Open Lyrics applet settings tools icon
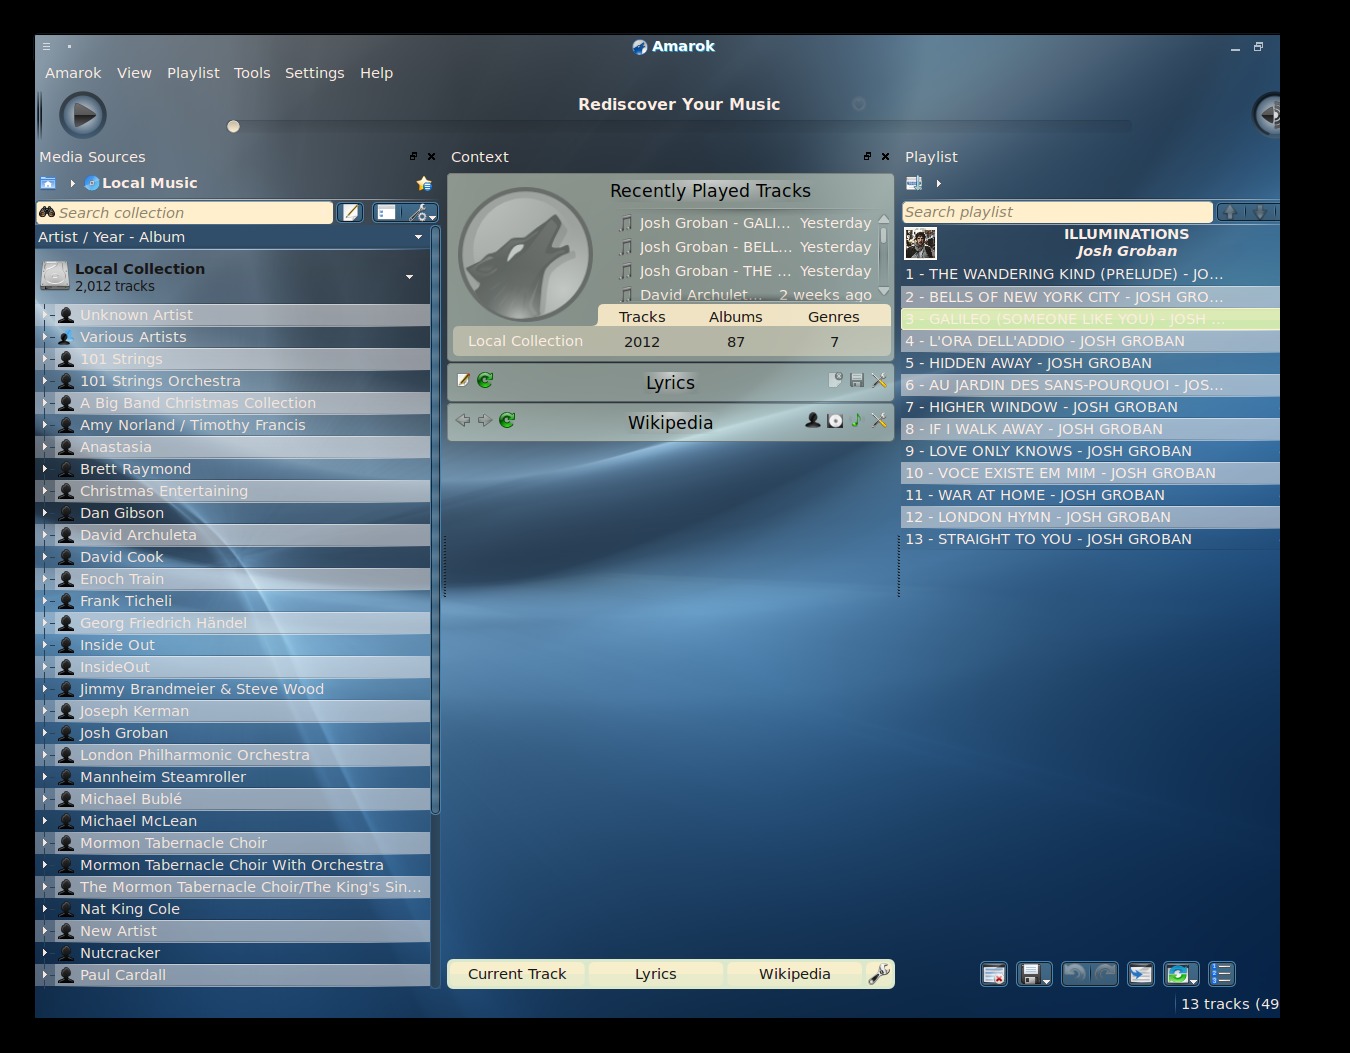1350x1053 pixels. pyautogui.click(x=879, y=380)
